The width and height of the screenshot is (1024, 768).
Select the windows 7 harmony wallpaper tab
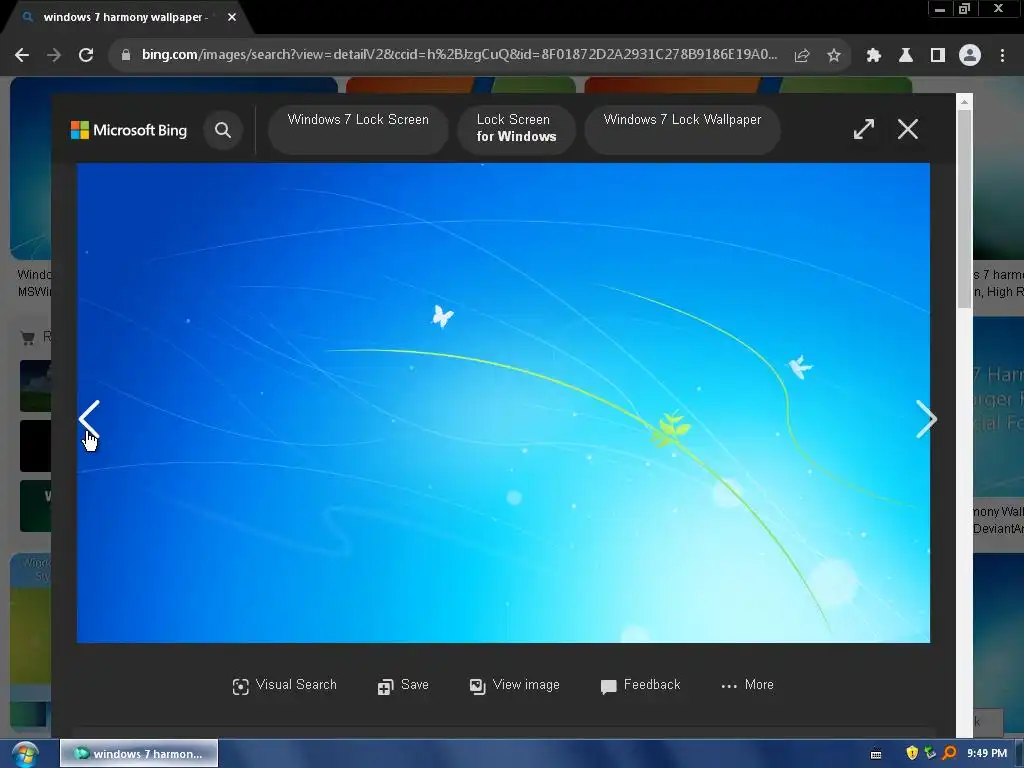point(124,17)
